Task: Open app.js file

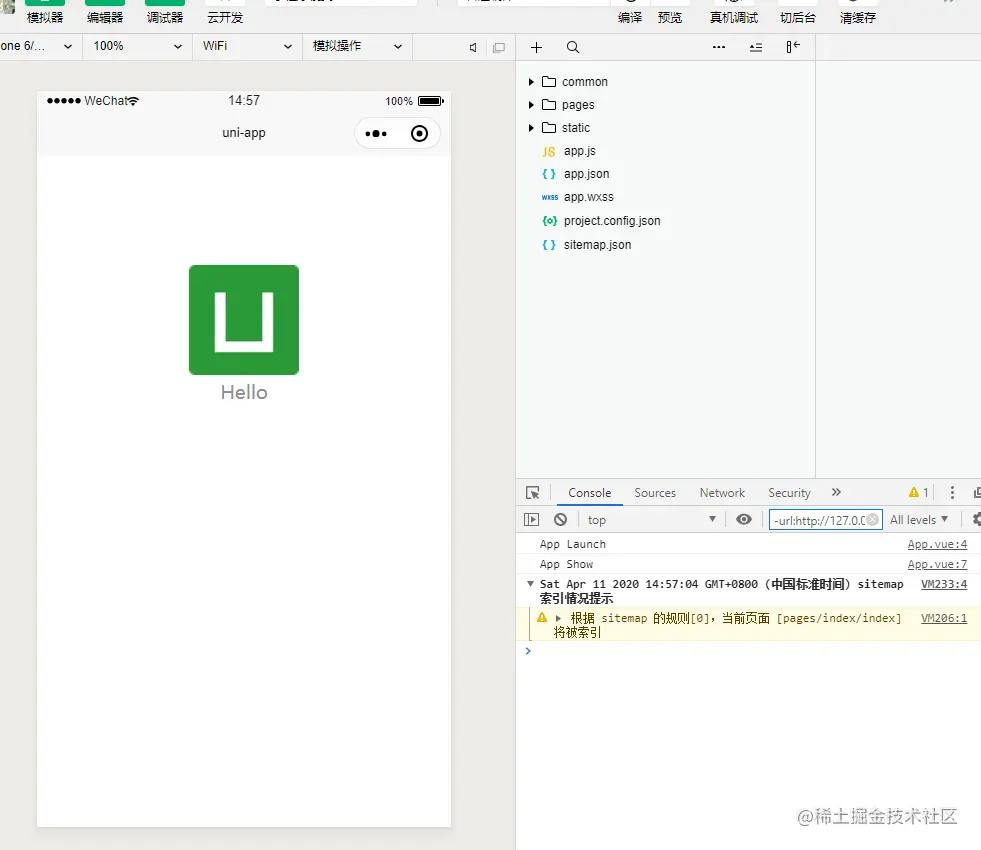Action: click(x=579, y=151)
